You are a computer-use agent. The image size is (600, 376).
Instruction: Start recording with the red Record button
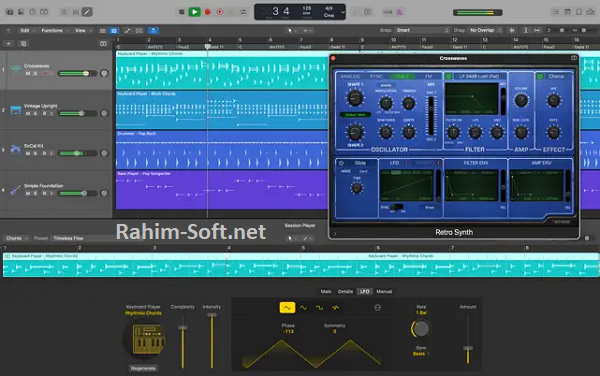coord(208,12)
